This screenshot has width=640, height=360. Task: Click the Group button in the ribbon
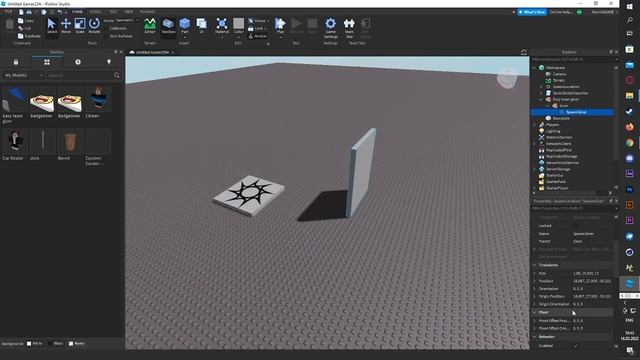coord(258,21)
